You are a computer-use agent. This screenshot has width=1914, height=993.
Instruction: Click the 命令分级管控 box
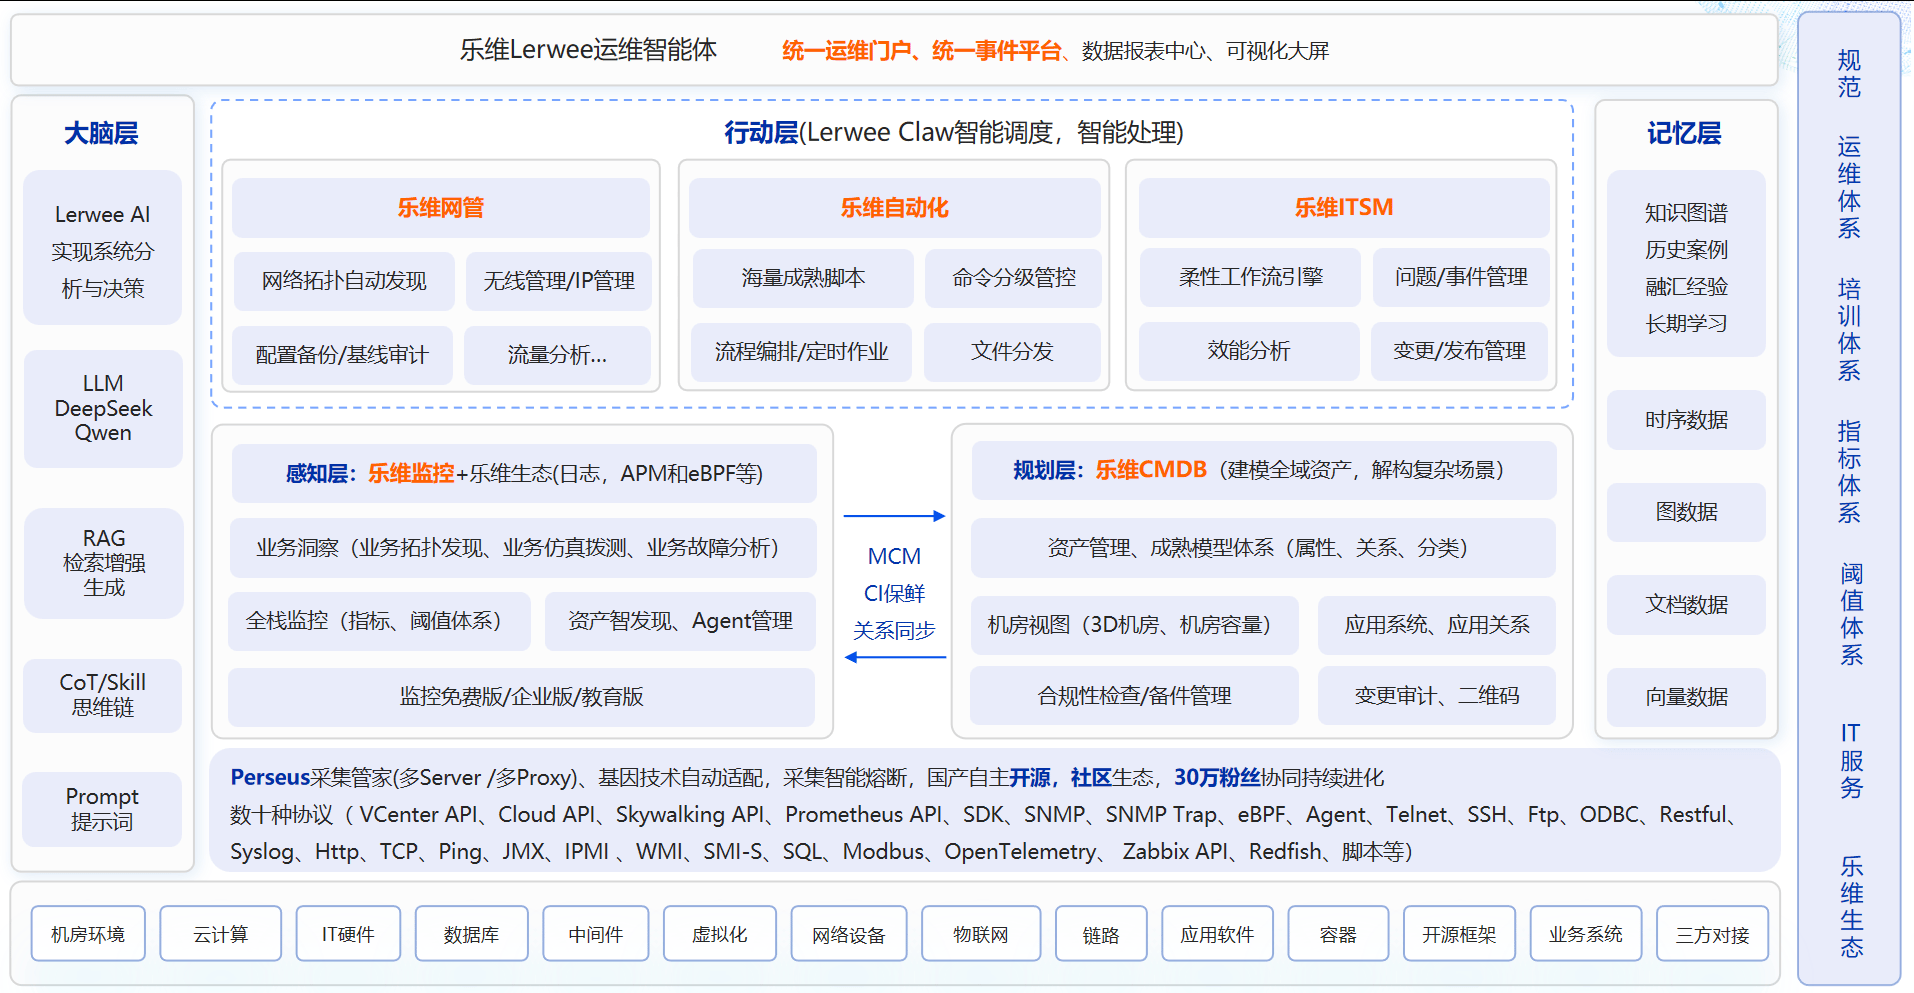coord(1013,278)
